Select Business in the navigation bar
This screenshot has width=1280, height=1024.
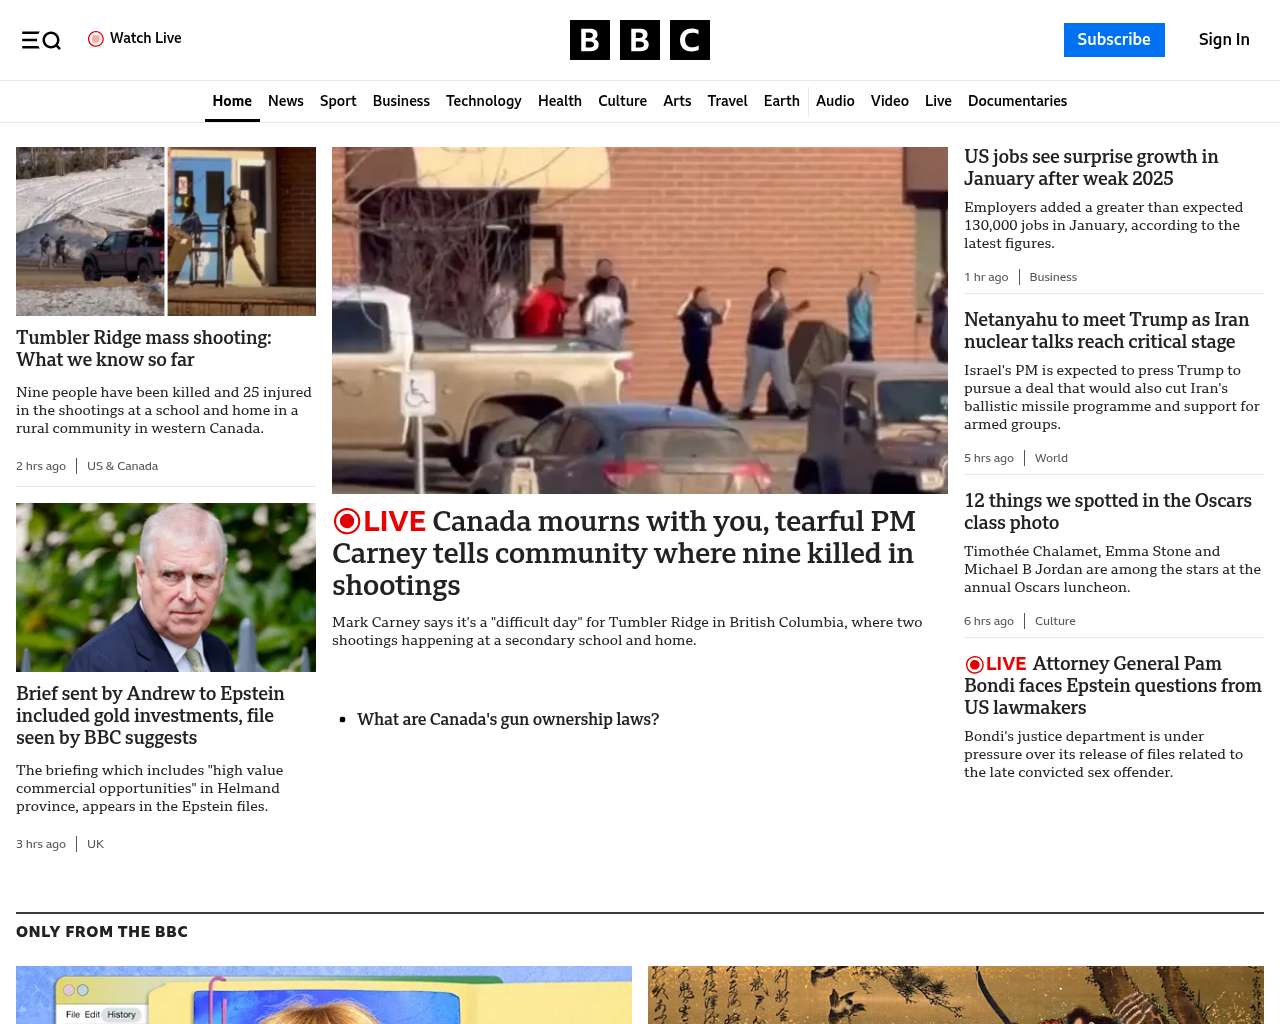(x=401, y=101)
